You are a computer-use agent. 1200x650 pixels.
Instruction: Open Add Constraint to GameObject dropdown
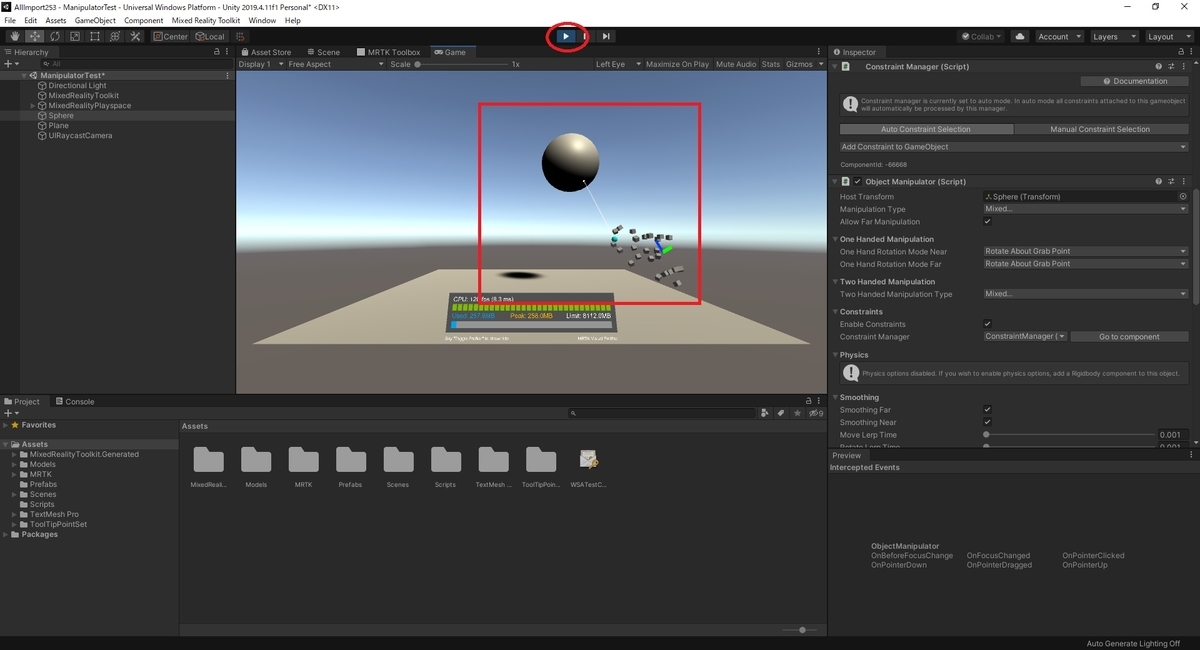tap(1013, 147)
